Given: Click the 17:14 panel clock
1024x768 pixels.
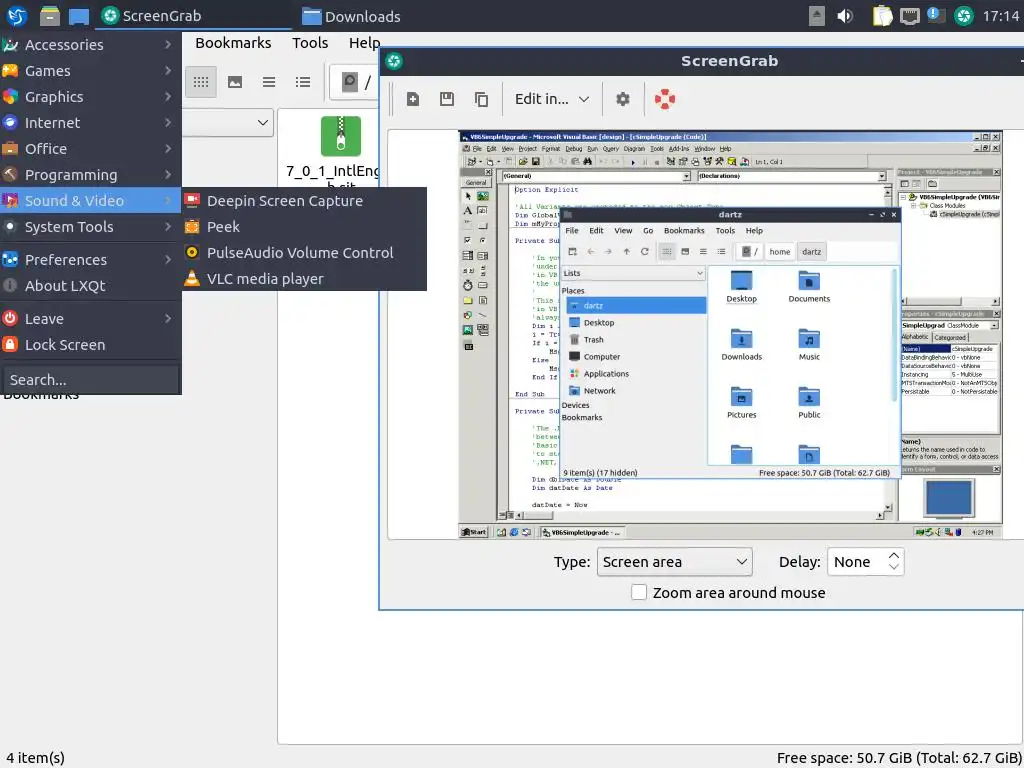Looking at the screenshot, I should click(1001, 16).
